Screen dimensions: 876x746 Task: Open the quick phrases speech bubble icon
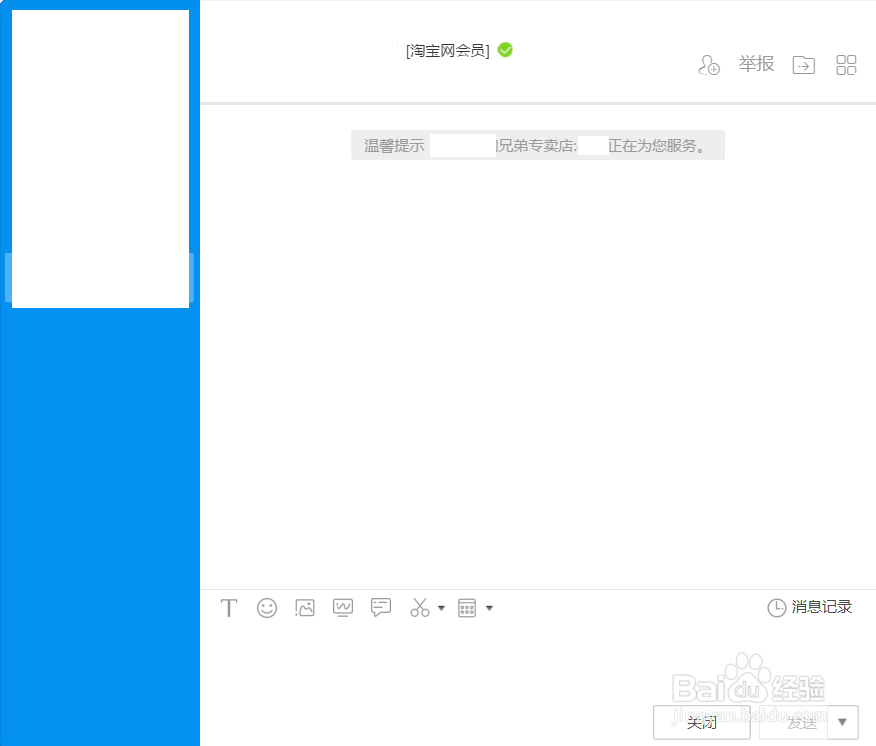tap(380, 607)
